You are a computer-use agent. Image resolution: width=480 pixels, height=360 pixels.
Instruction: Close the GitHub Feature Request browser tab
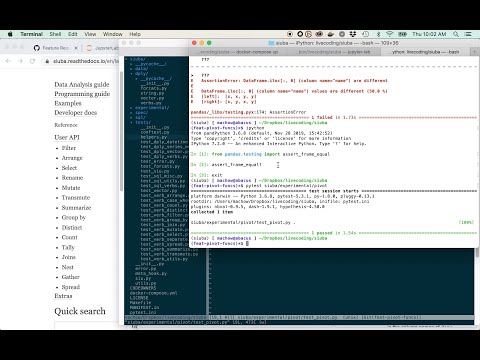coord(76,48)
